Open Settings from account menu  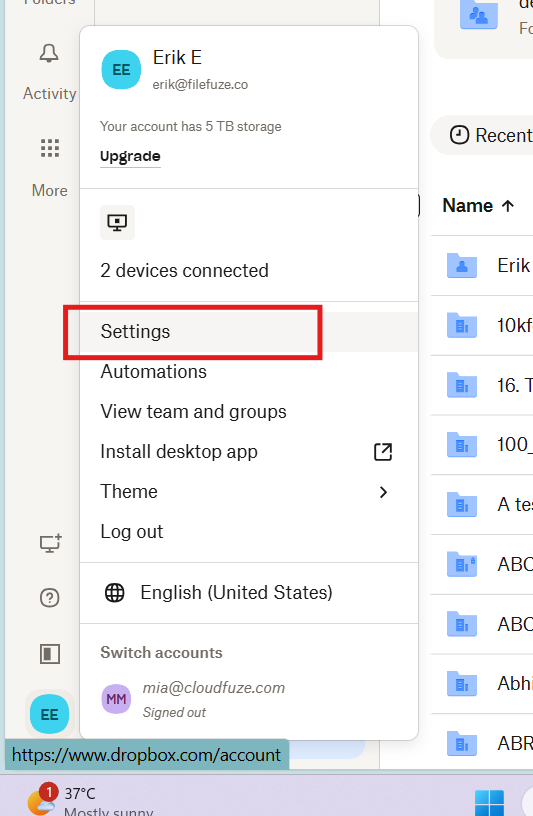point(249,332)
